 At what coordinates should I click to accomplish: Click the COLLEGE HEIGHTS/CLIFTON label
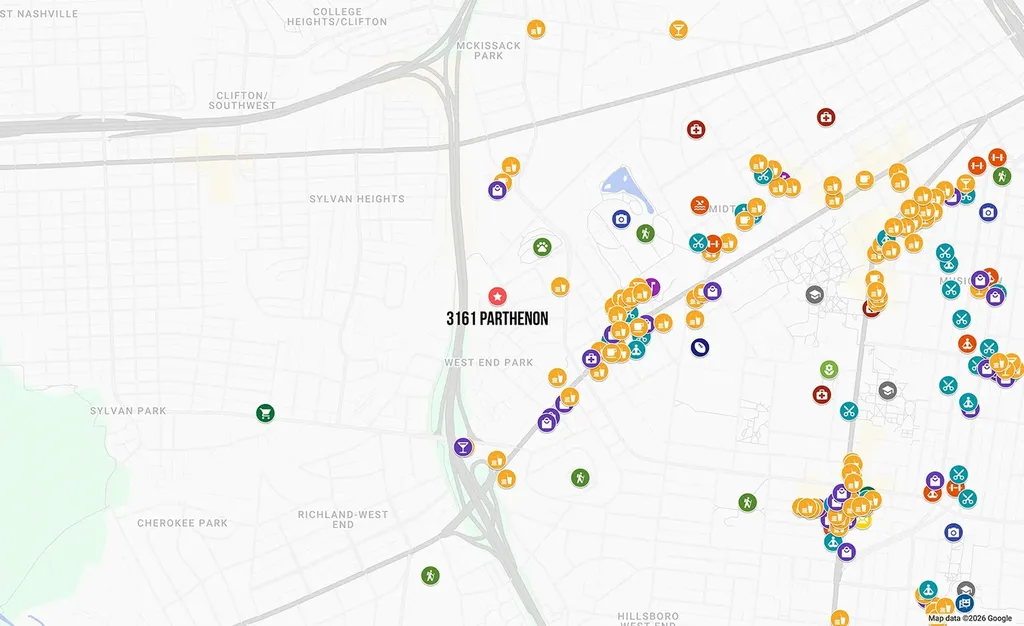tap(337, 16)
